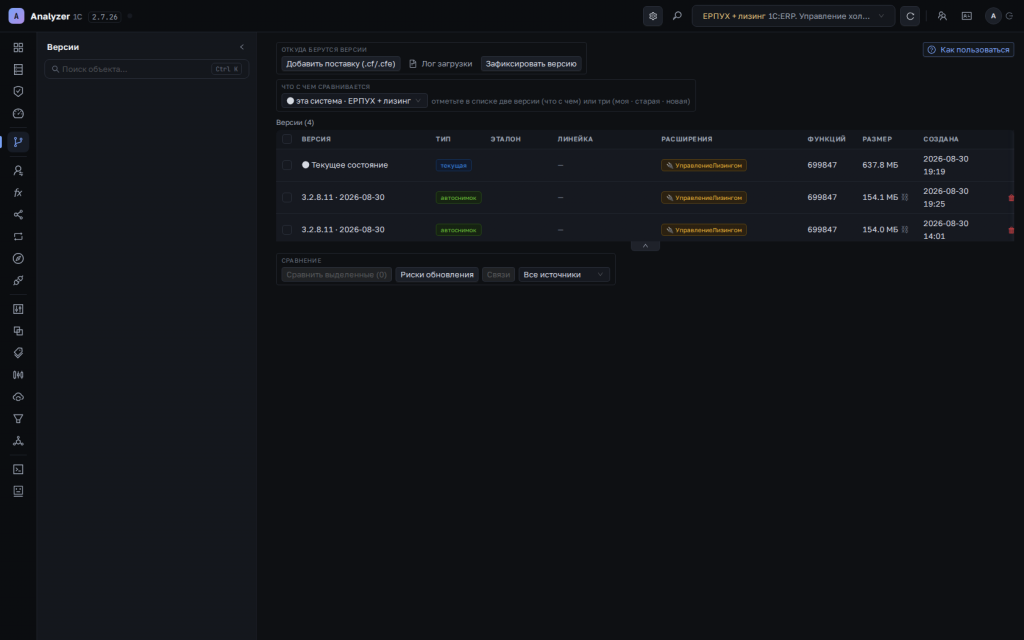This screenshot has width=1024, height=640.
Task: Open the users icon in the top bar
Action: (x=942, y=16)
